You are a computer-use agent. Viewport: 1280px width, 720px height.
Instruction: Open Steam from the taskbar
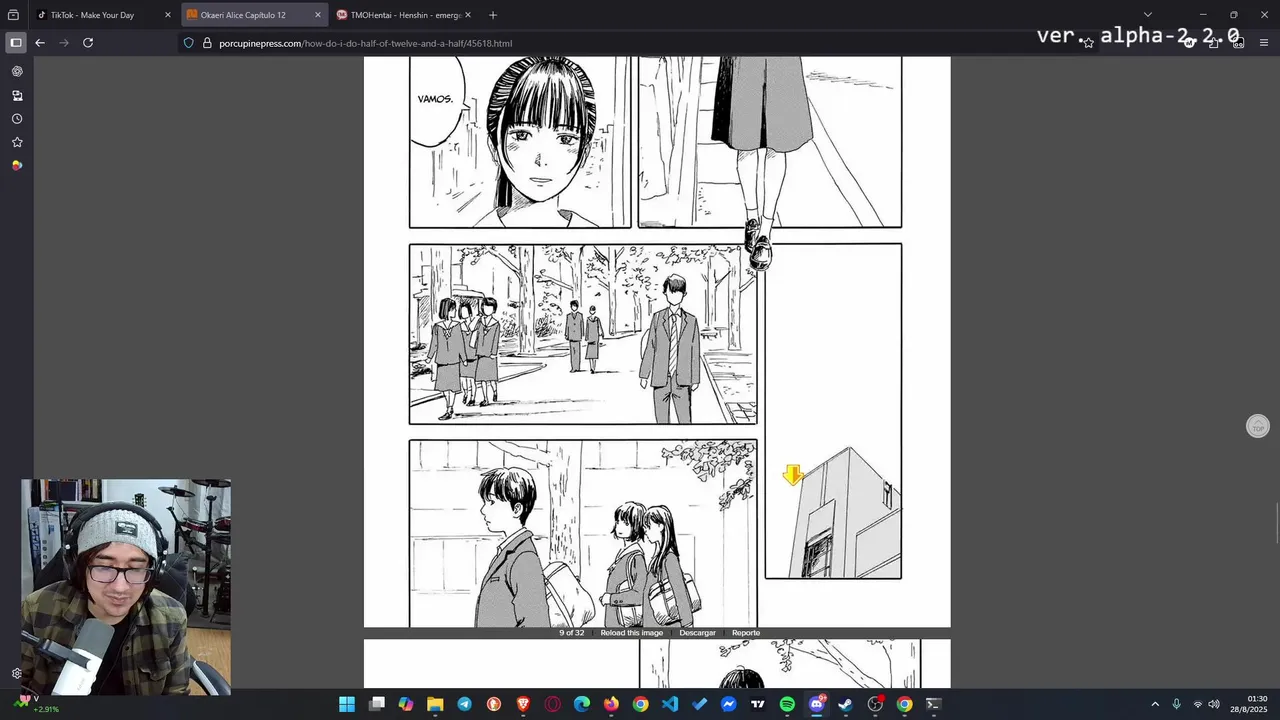pos(846,704)
